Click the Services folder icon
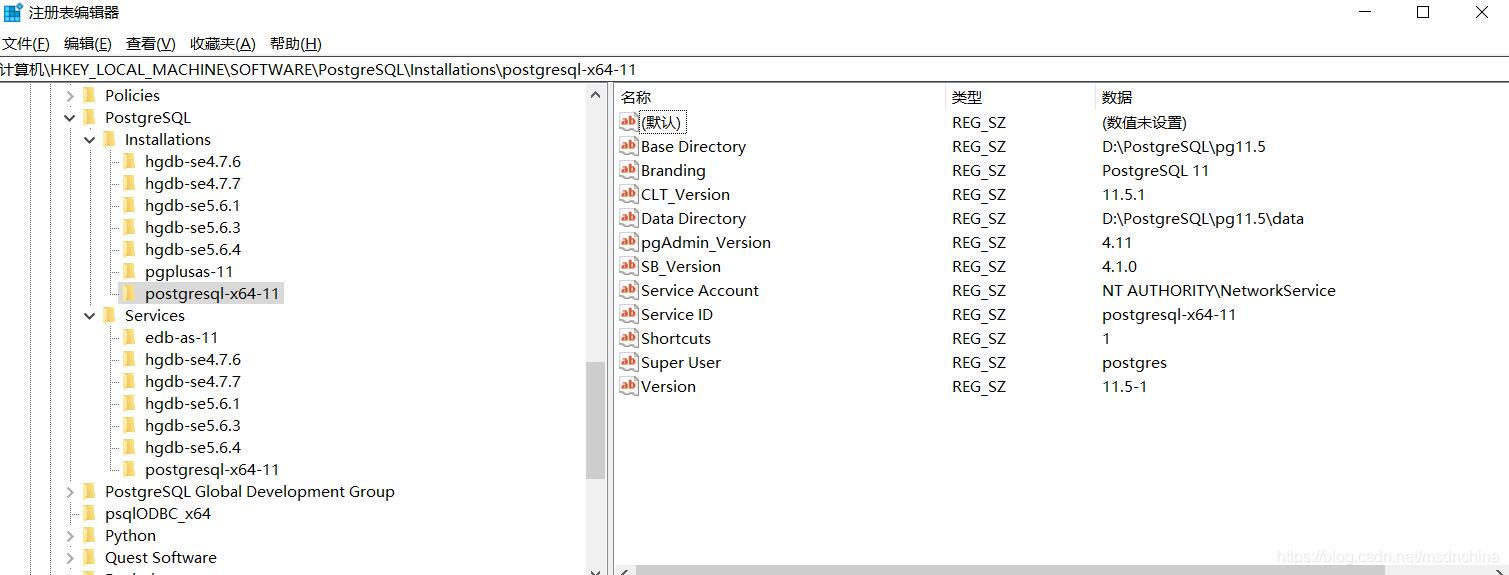Viewport: 1509px width, 575px height. coord(109,315)
